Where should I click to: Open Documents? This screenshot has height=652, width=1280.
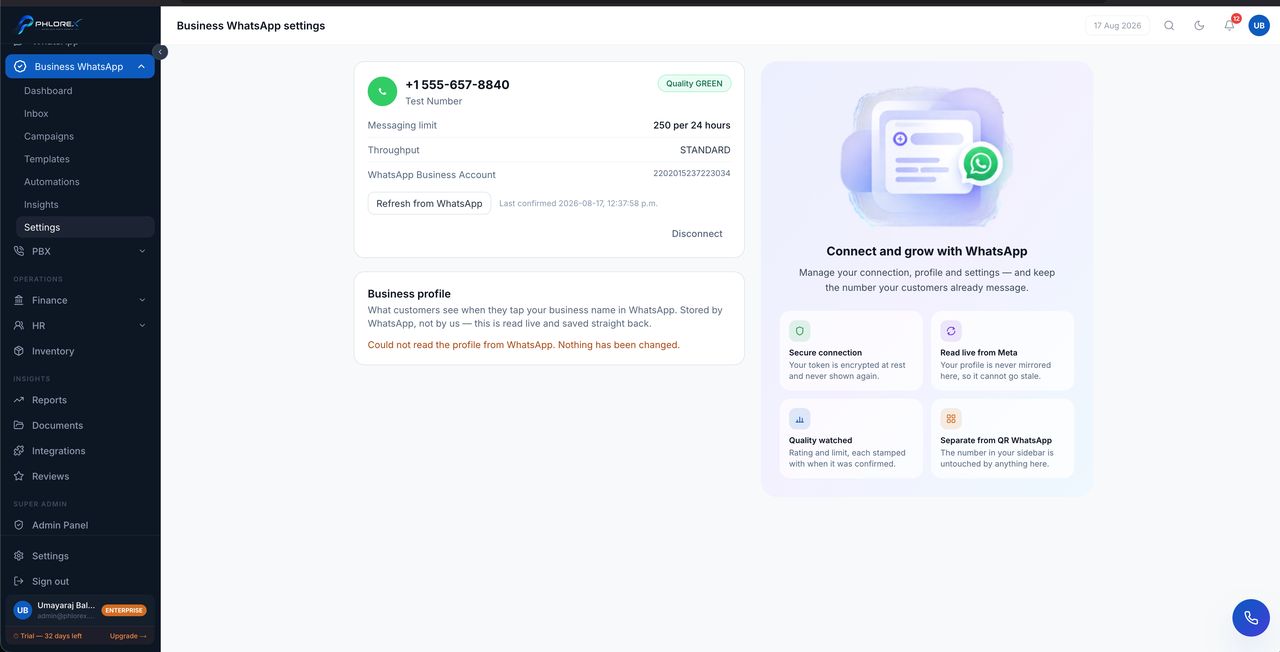tap(57, 426)
